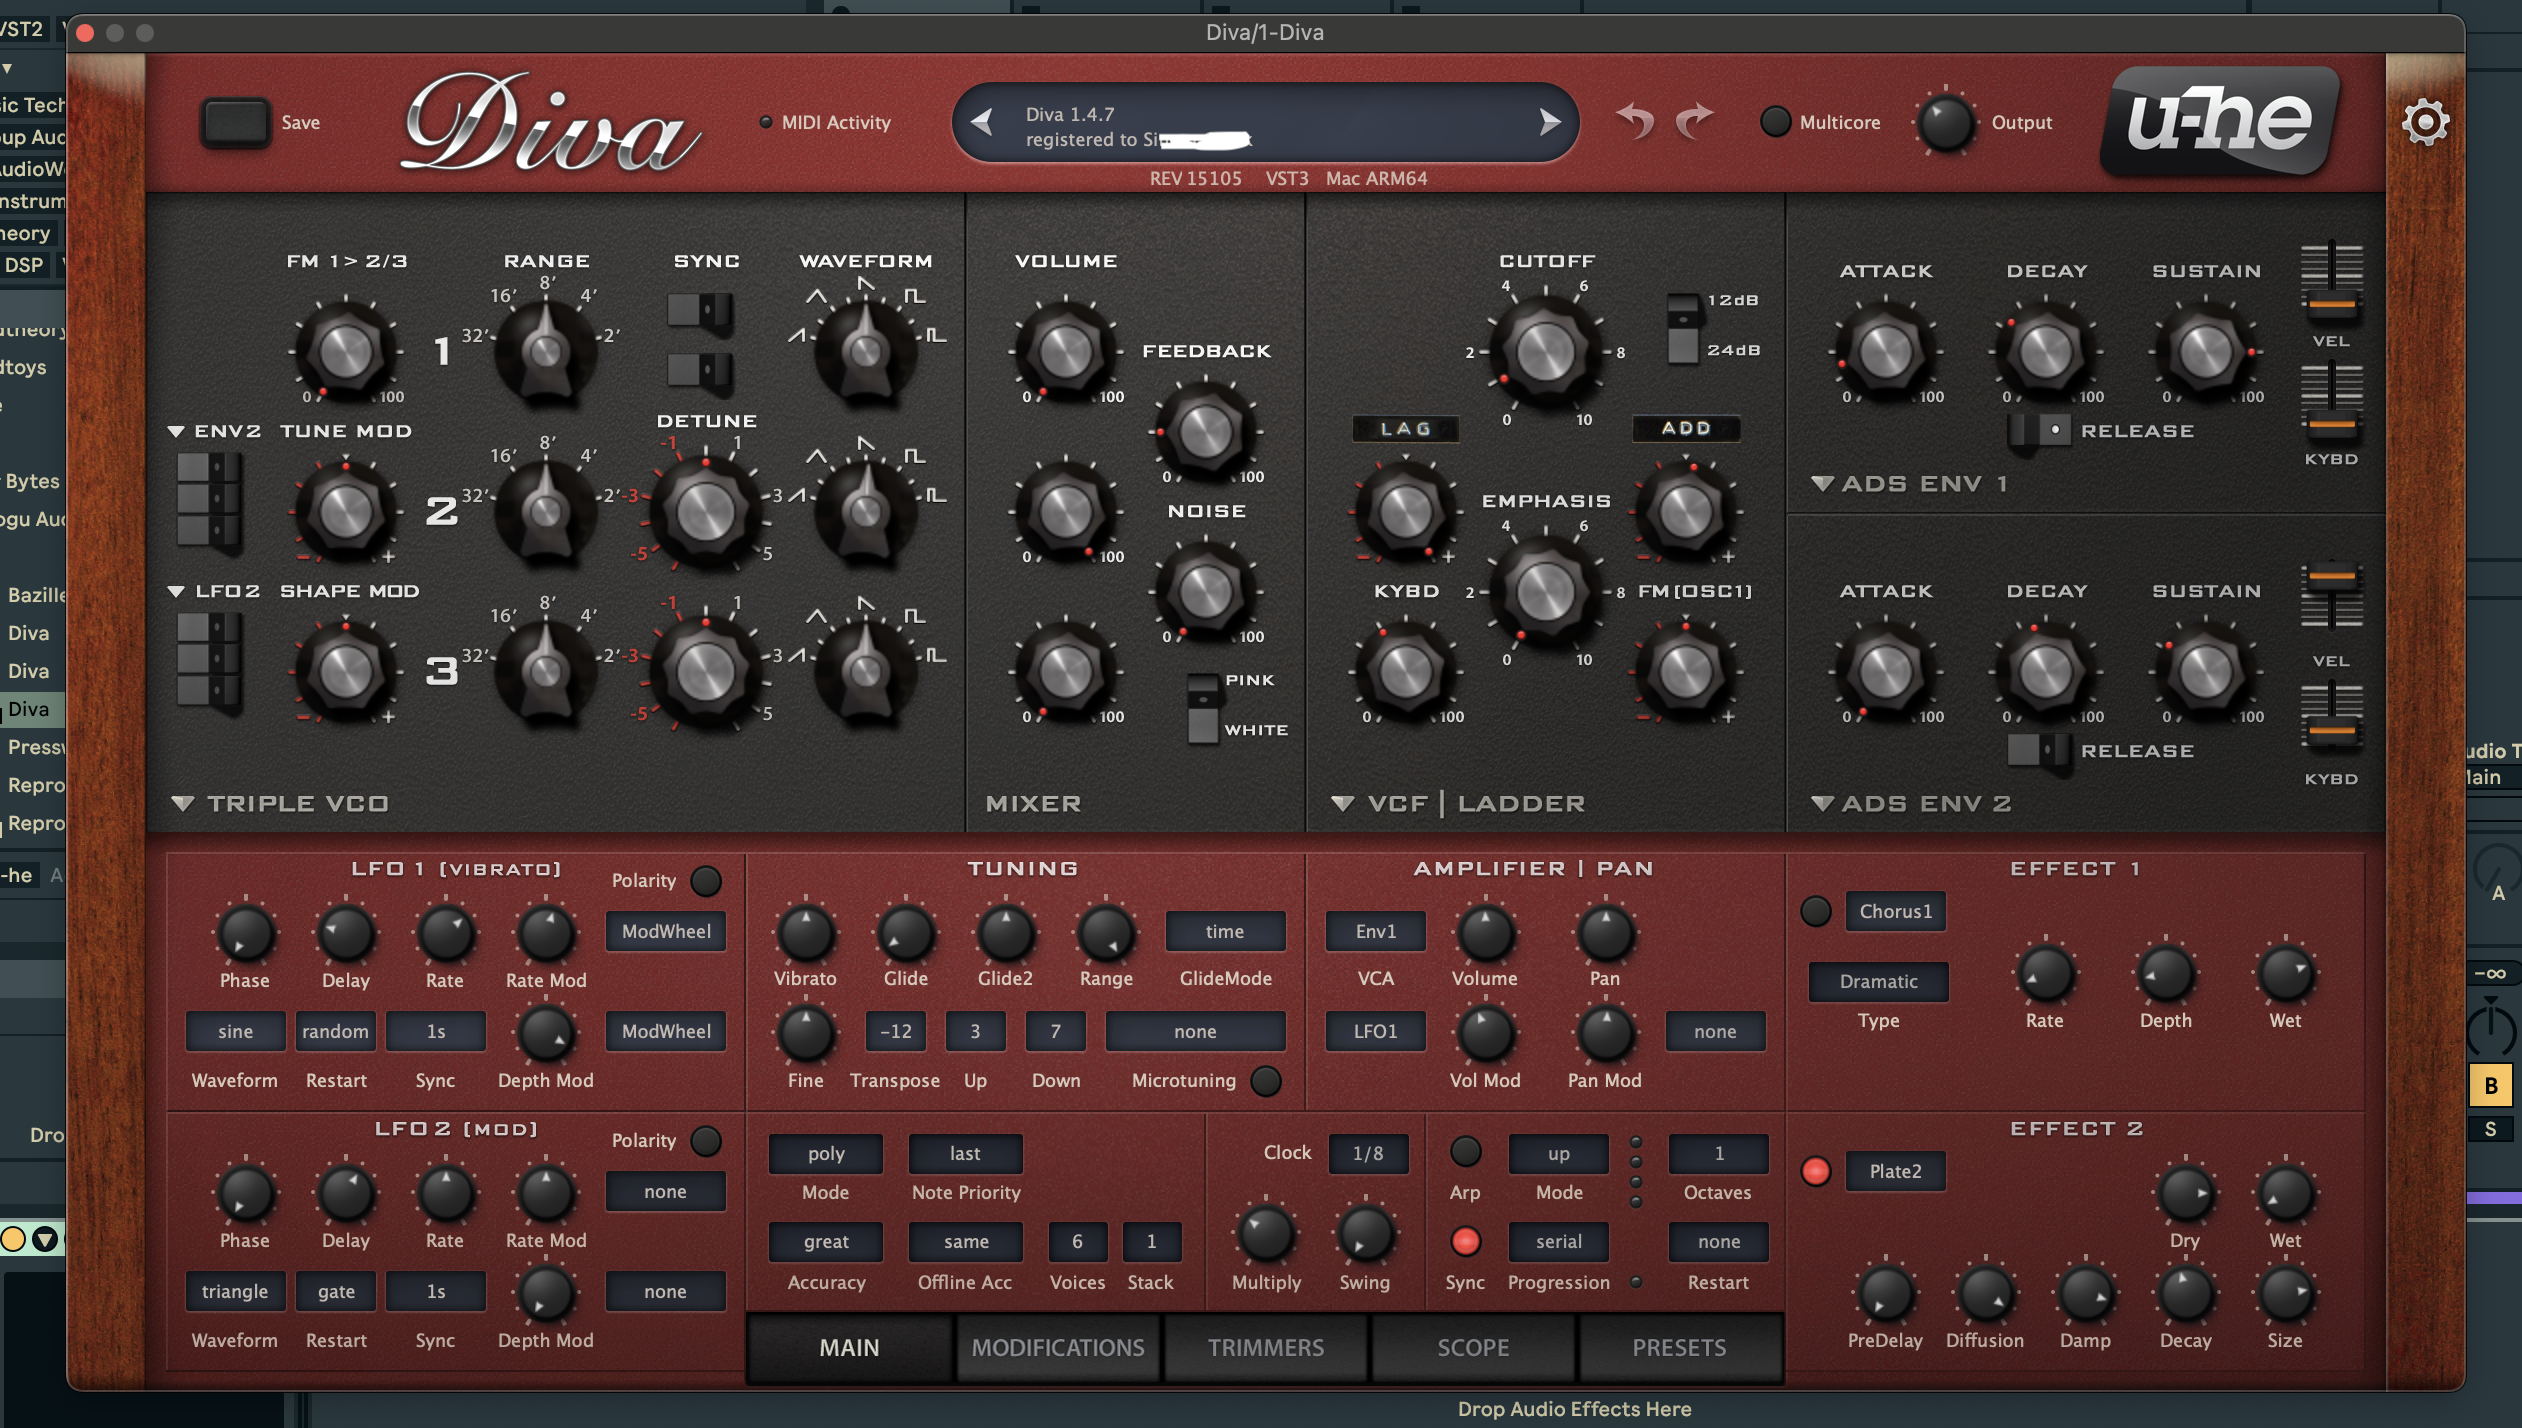Click the u-he logo badge

tap(2219, 121)
